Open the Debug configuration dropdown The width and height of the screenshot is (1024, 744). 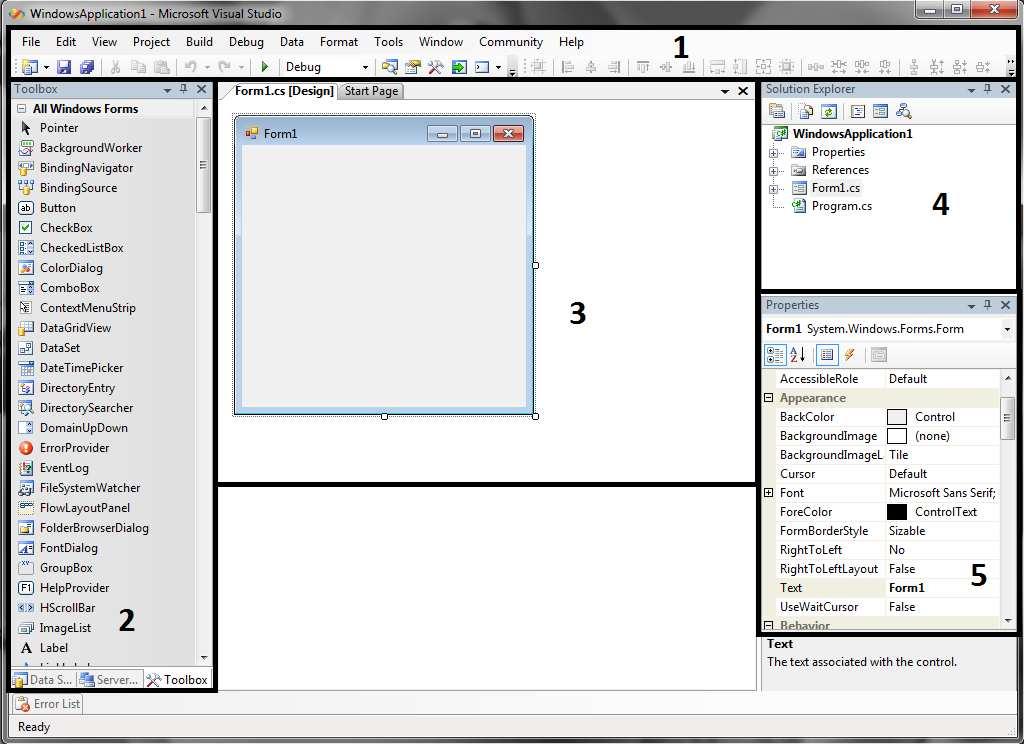click(x=365, y=67)
